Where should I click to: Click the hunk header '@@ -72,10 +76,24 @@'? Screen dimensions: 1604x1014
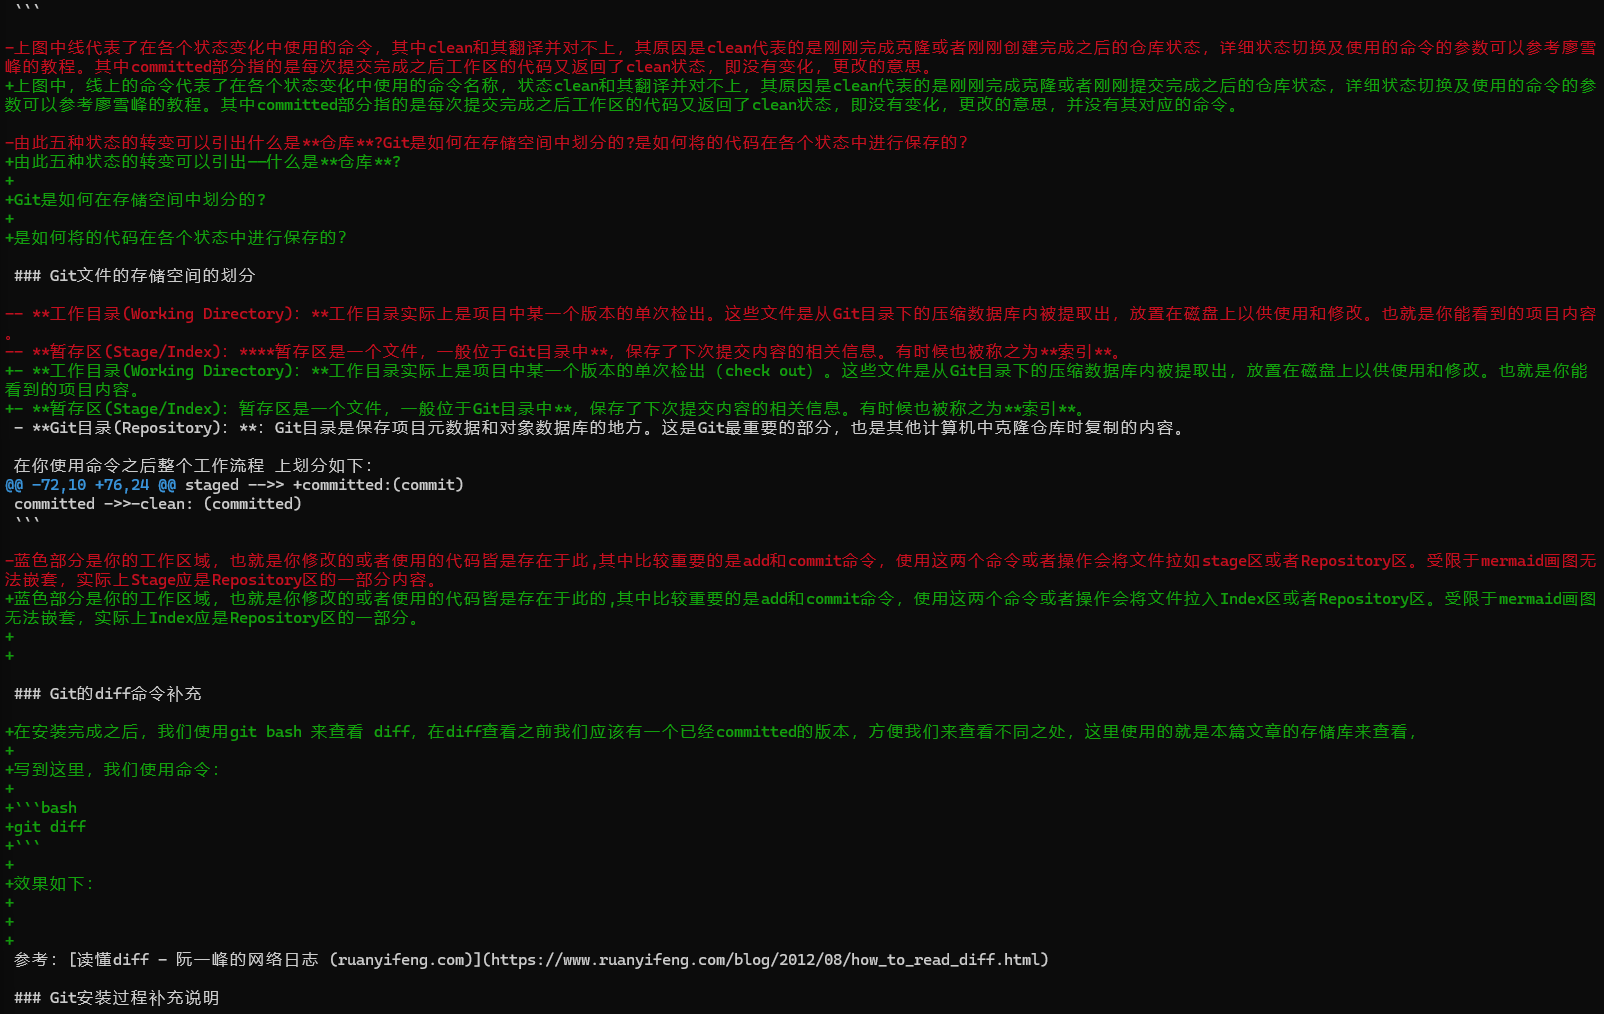(91, 484)
